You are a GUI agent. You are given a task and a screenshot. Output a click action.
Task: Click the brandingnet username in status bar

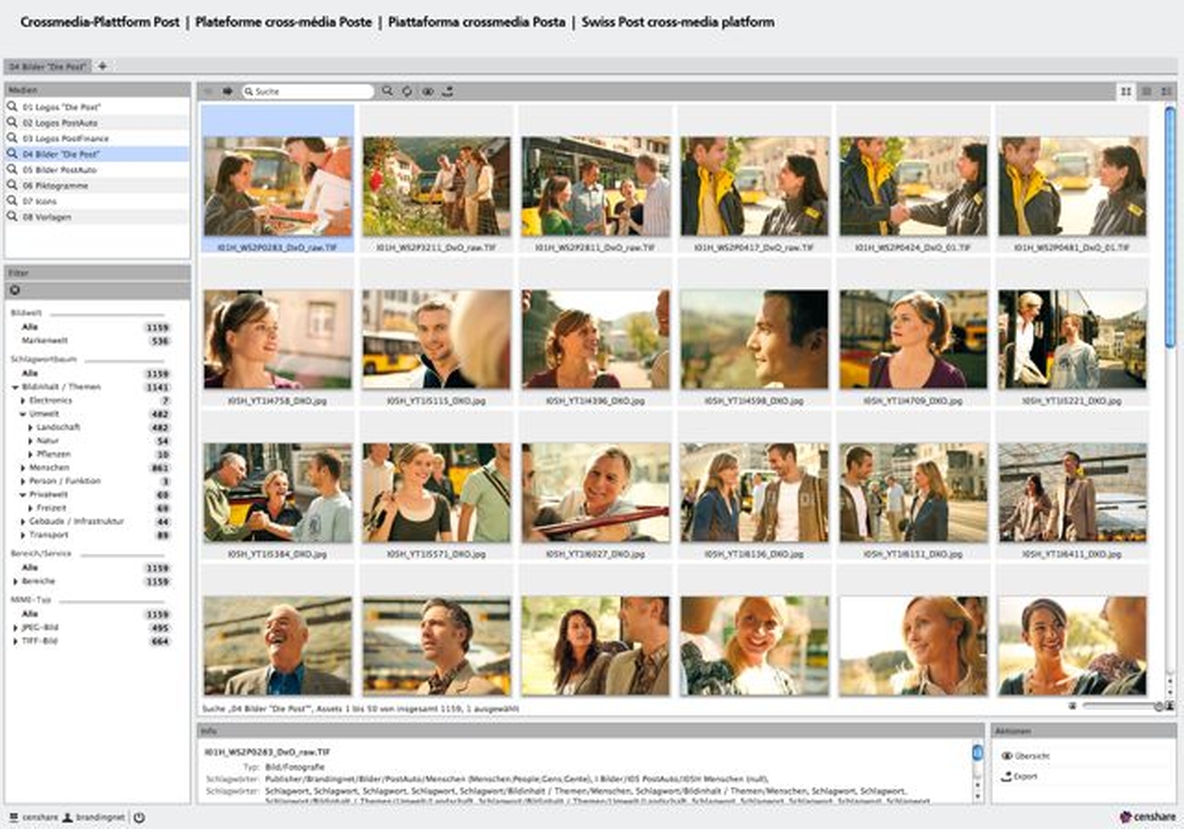[100, 818]
